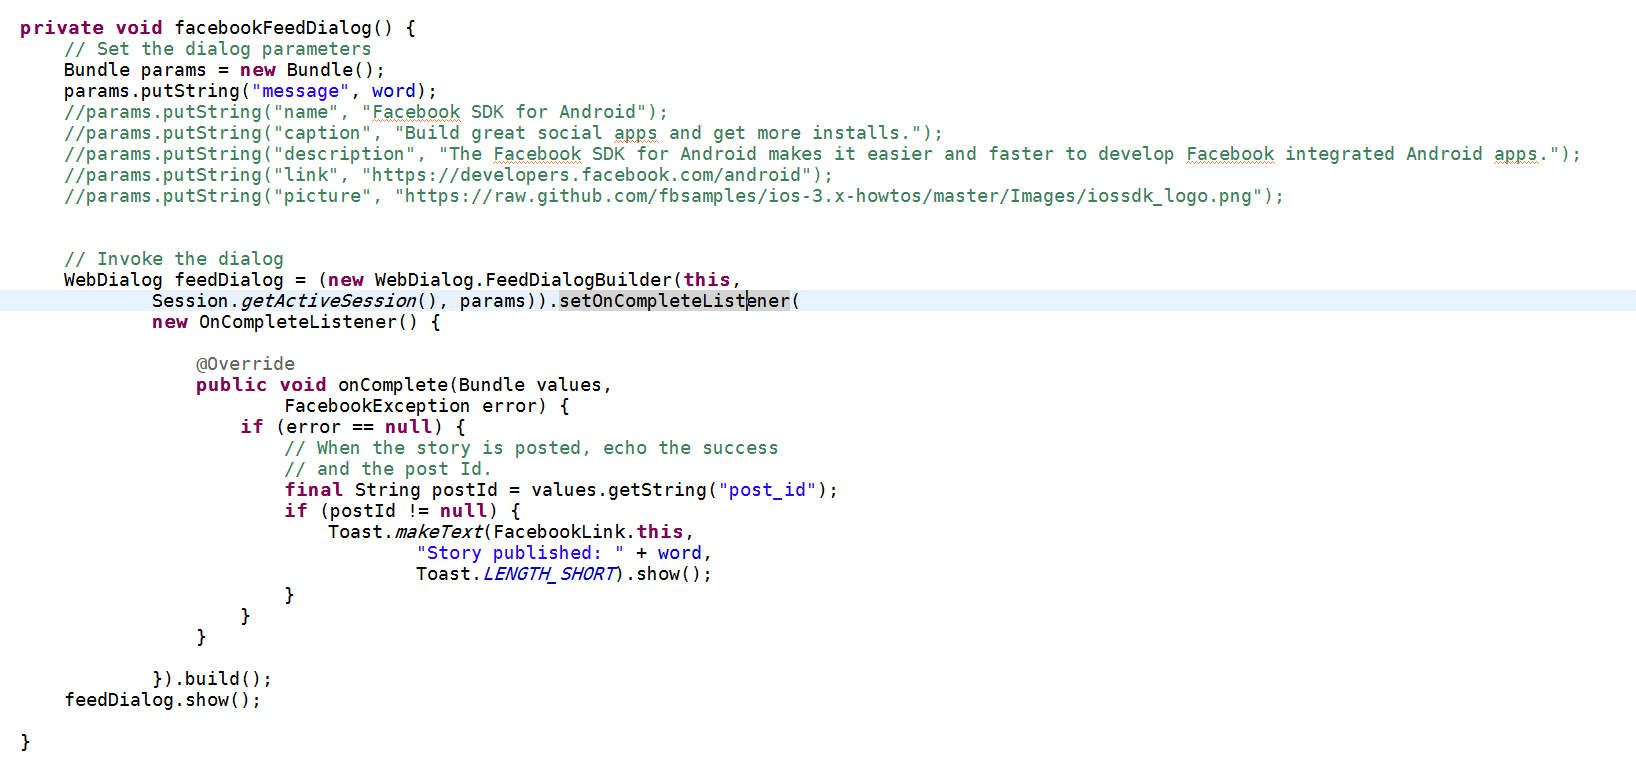Click the developers.facebook.com/android URL text
Viewport: 1636px width, 767px height.
pyautogui.click(x=586, y=175)
